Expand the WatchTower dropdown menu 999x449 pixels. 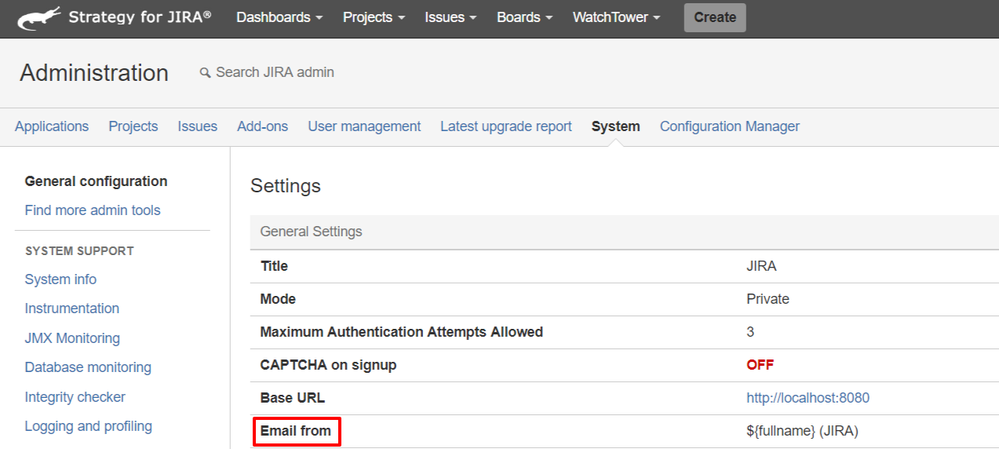[x=616, y=18]
